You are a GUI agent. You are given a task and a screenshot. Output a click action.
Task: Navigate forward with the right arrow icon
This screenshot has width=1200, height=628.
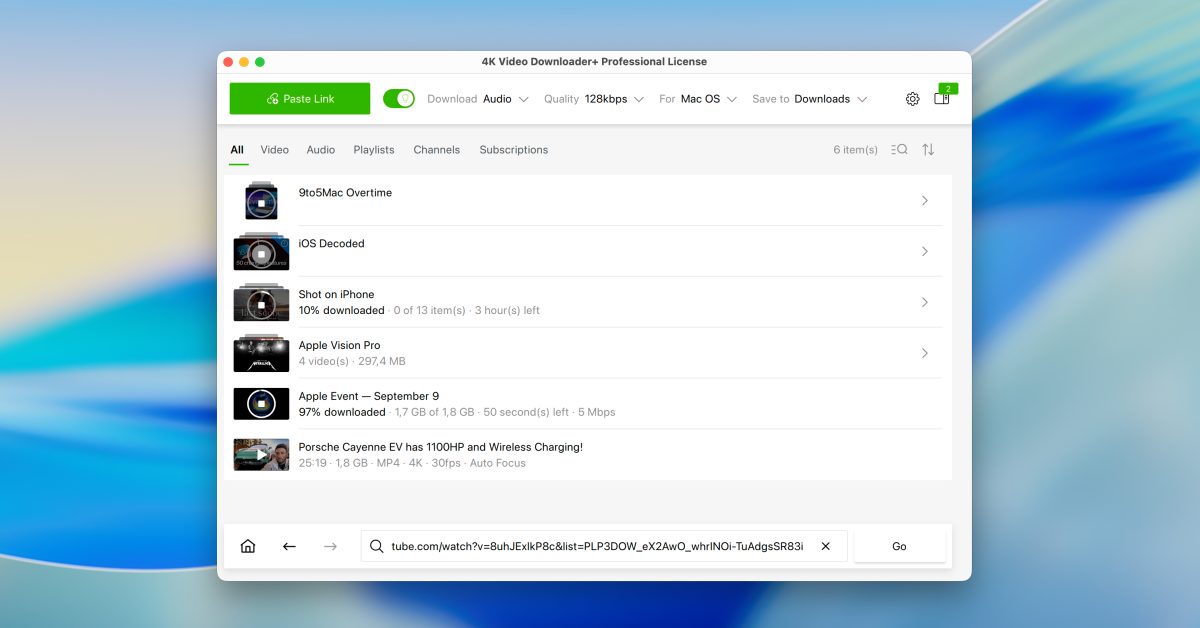coord(330,546)
